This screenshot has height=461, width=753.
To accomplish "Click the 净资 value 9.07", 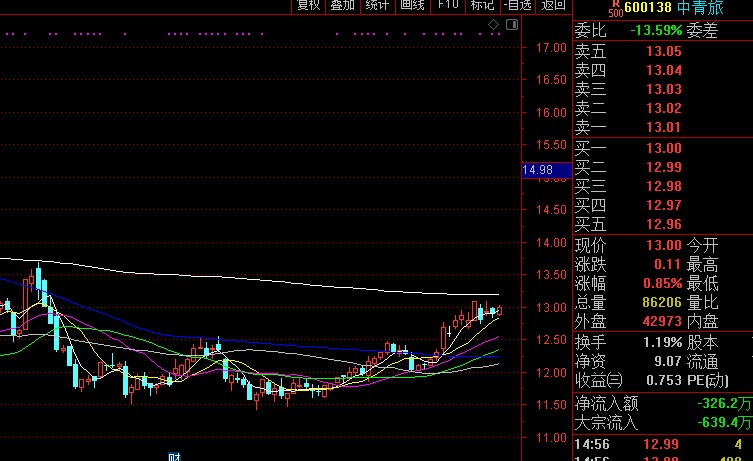I will coord(668,361).
